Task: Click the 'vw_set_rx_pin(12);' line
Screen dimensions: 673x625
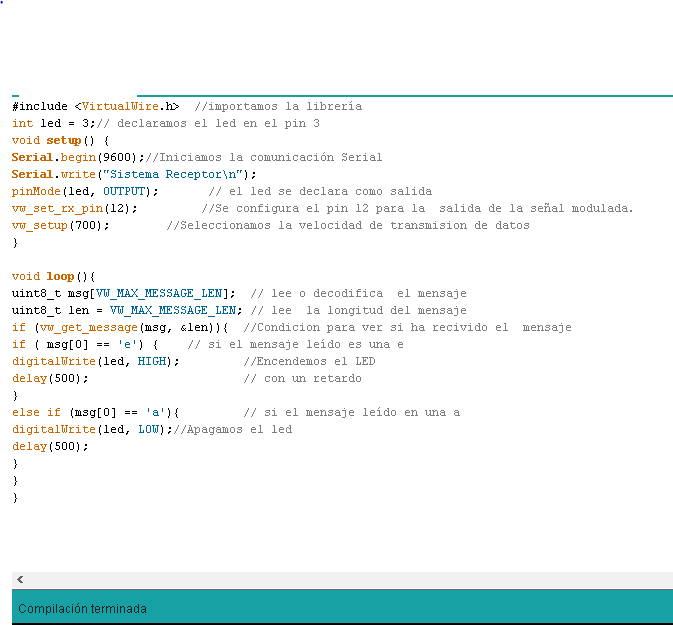Action: (75, 209)
